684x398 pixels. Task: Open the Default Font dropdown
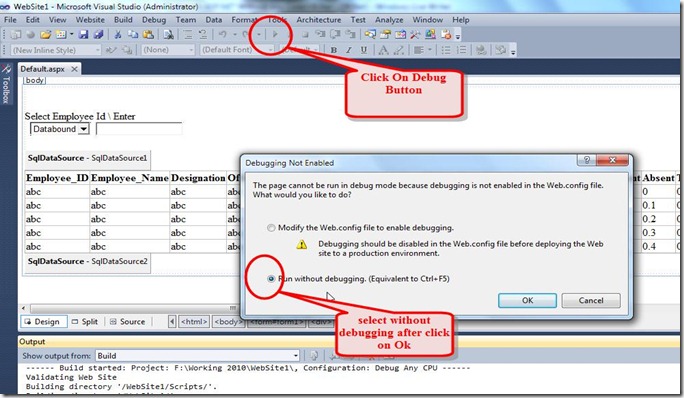click(237, 50)
